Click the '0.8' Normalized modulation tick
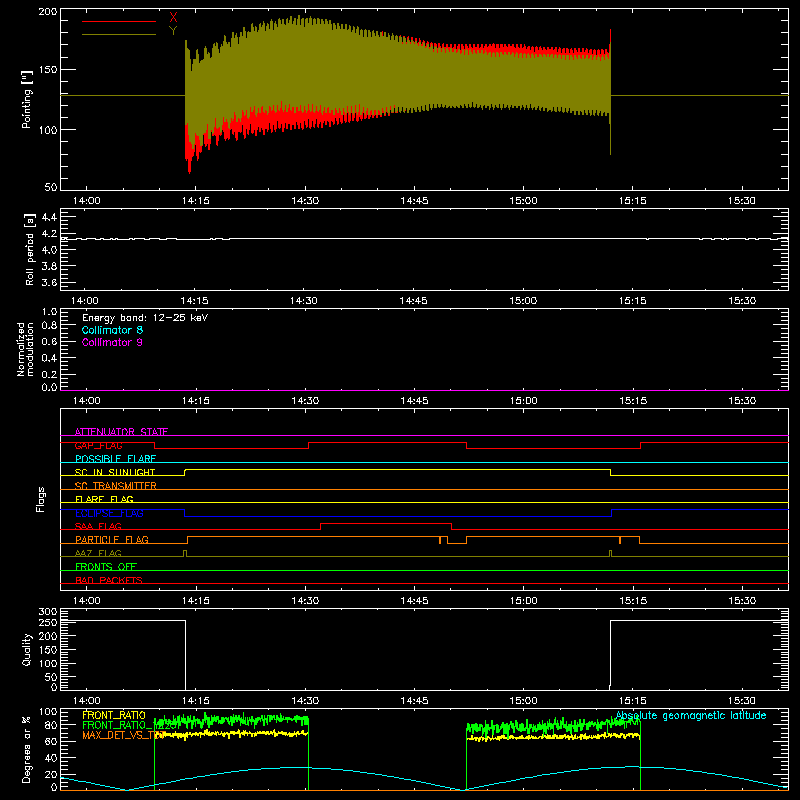The width and height of the screenshot is (800, 800). tap(49, 326)
